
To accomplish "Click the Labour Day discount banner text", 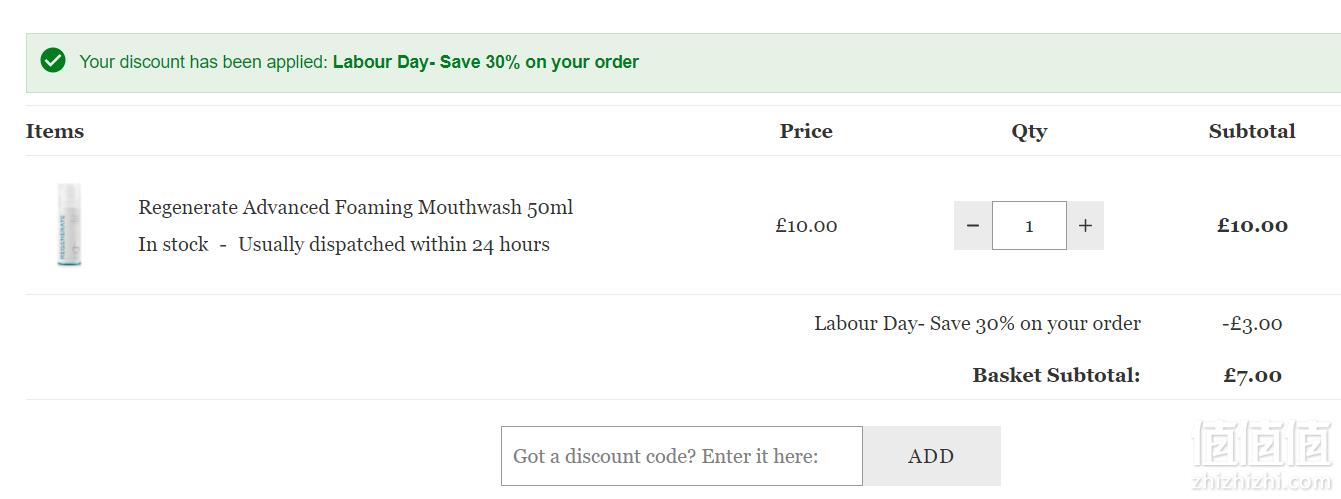I will point(486,62).
